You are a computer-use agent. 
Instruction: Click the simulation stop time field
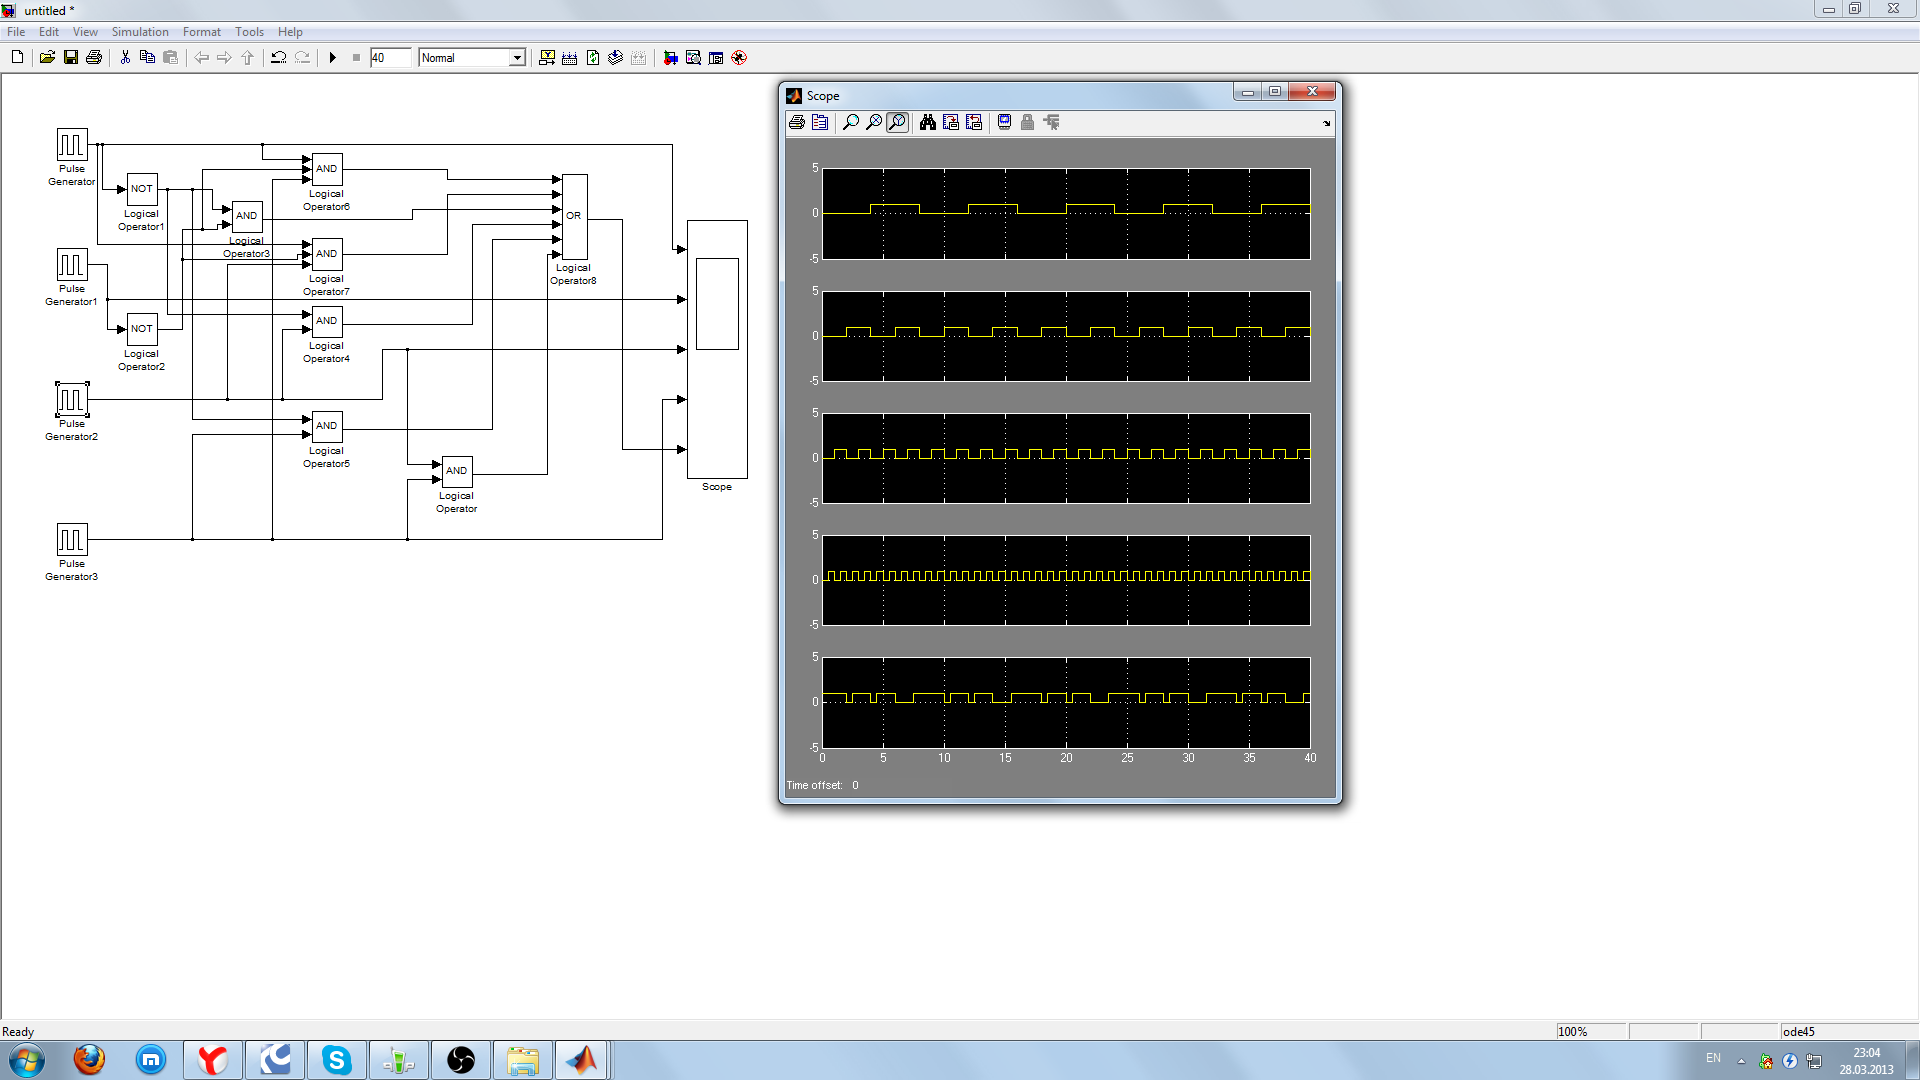[390, 58]
